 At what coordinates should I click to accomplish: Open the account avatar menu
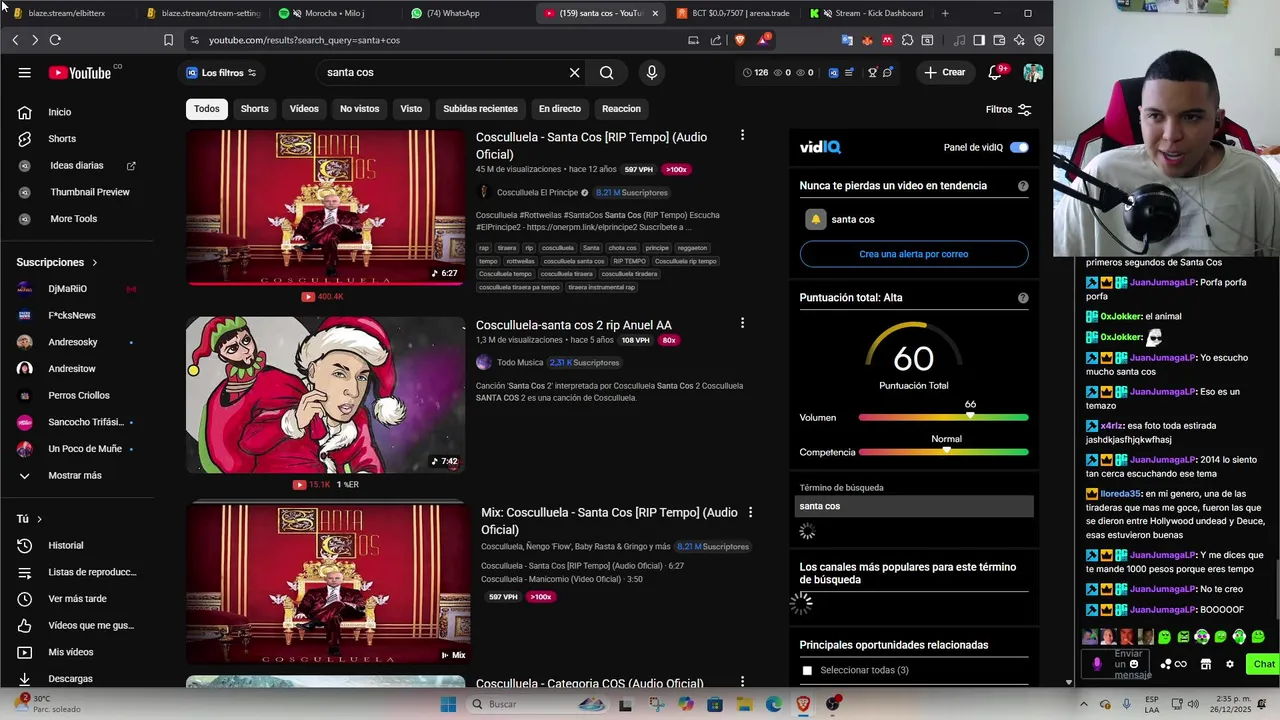(1033, 72)
